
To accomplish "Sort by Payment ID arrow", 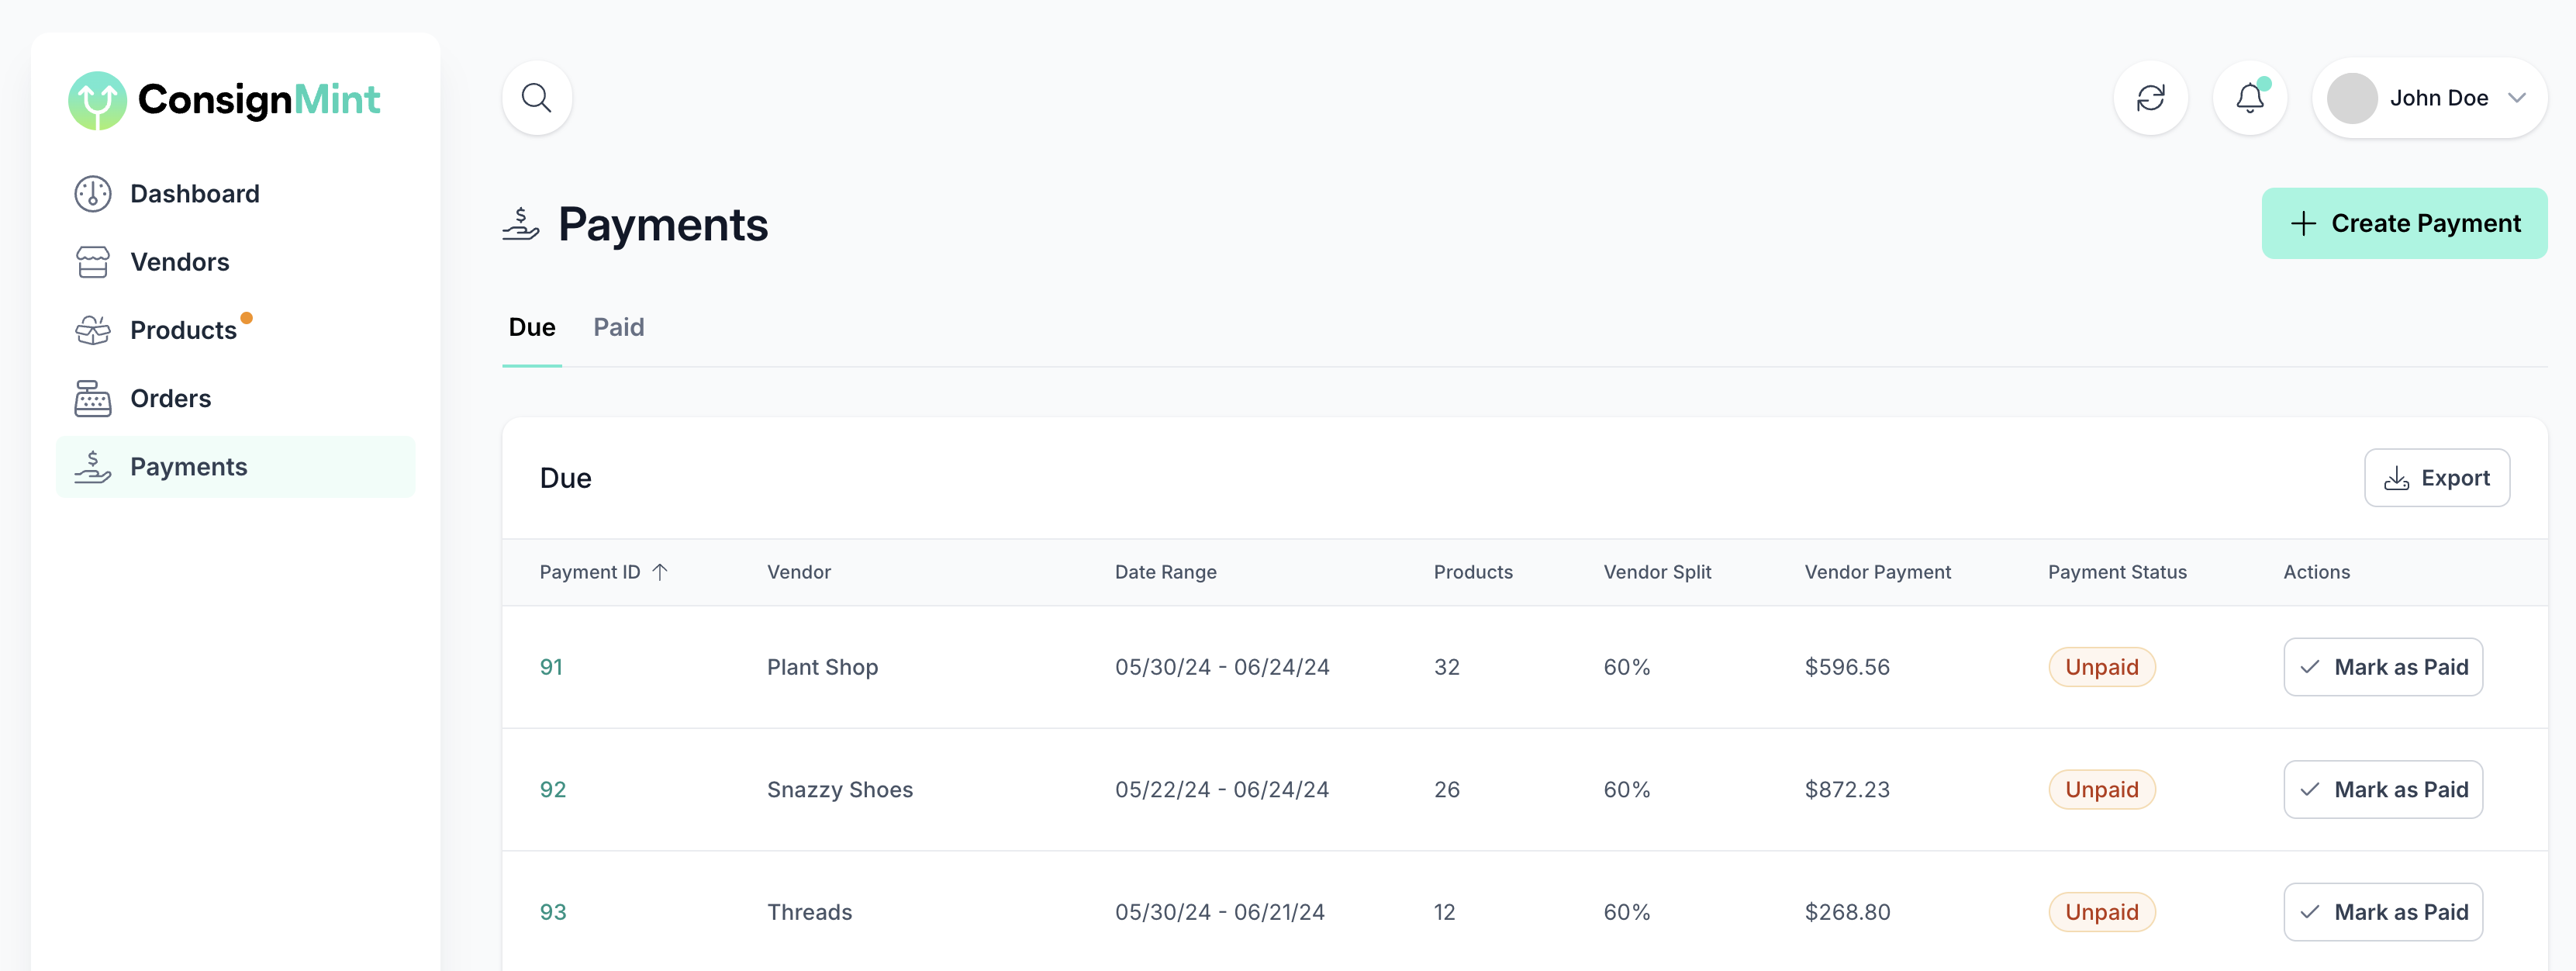I will 660,572.
